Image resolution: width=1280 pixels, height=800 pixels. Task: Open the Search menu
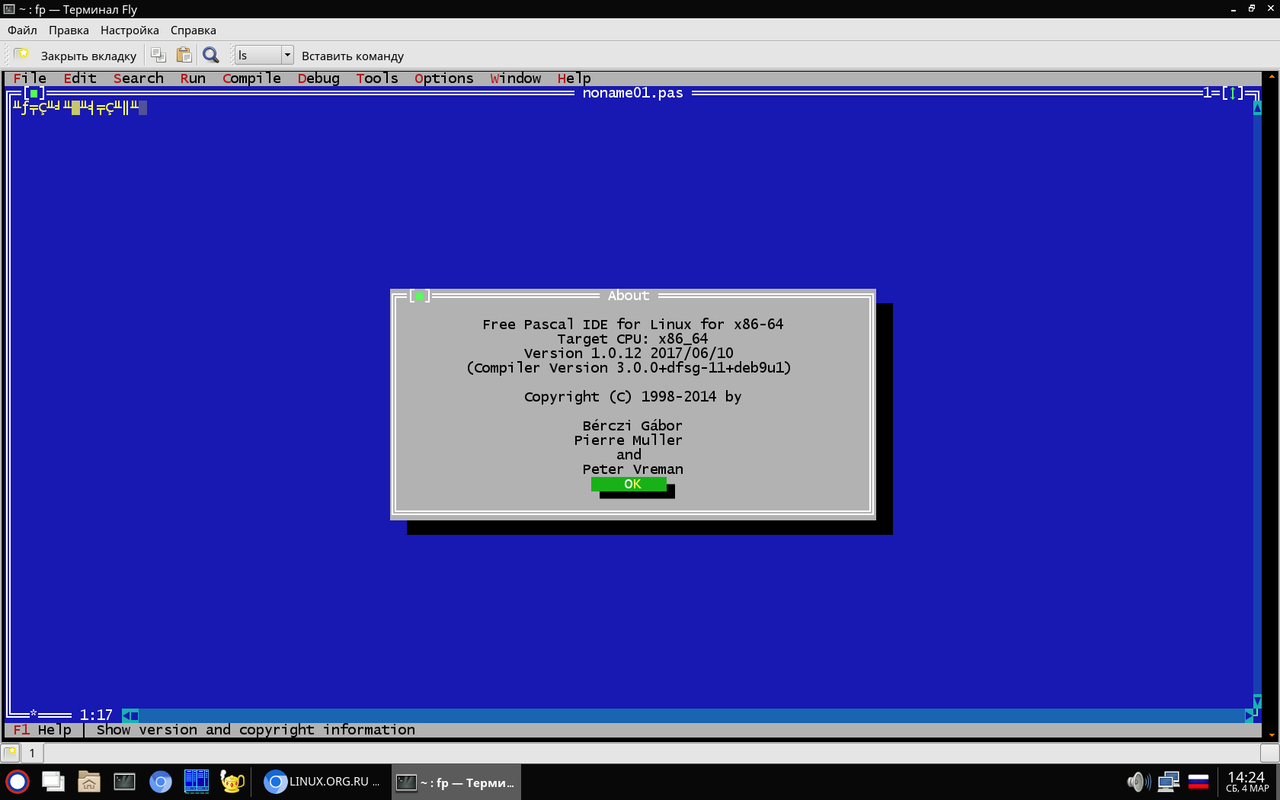click(138, 78)
